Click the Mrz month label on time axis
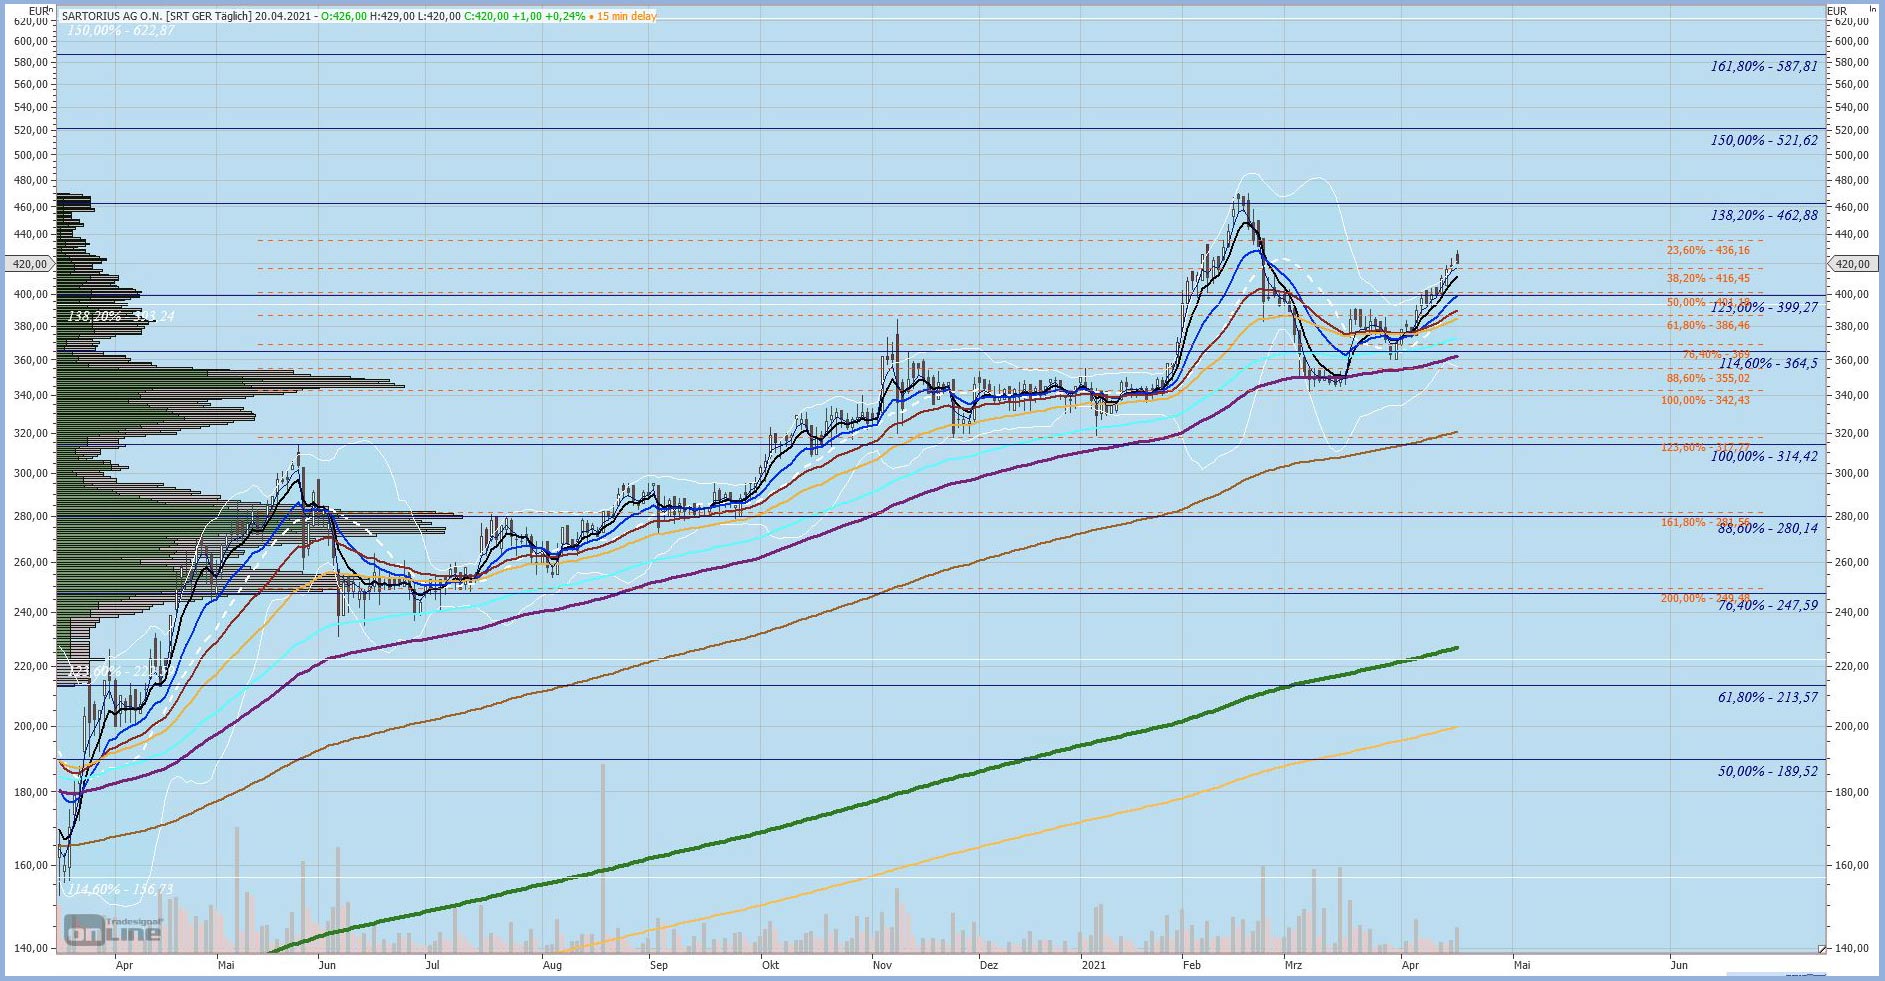 coord(1293,965)
